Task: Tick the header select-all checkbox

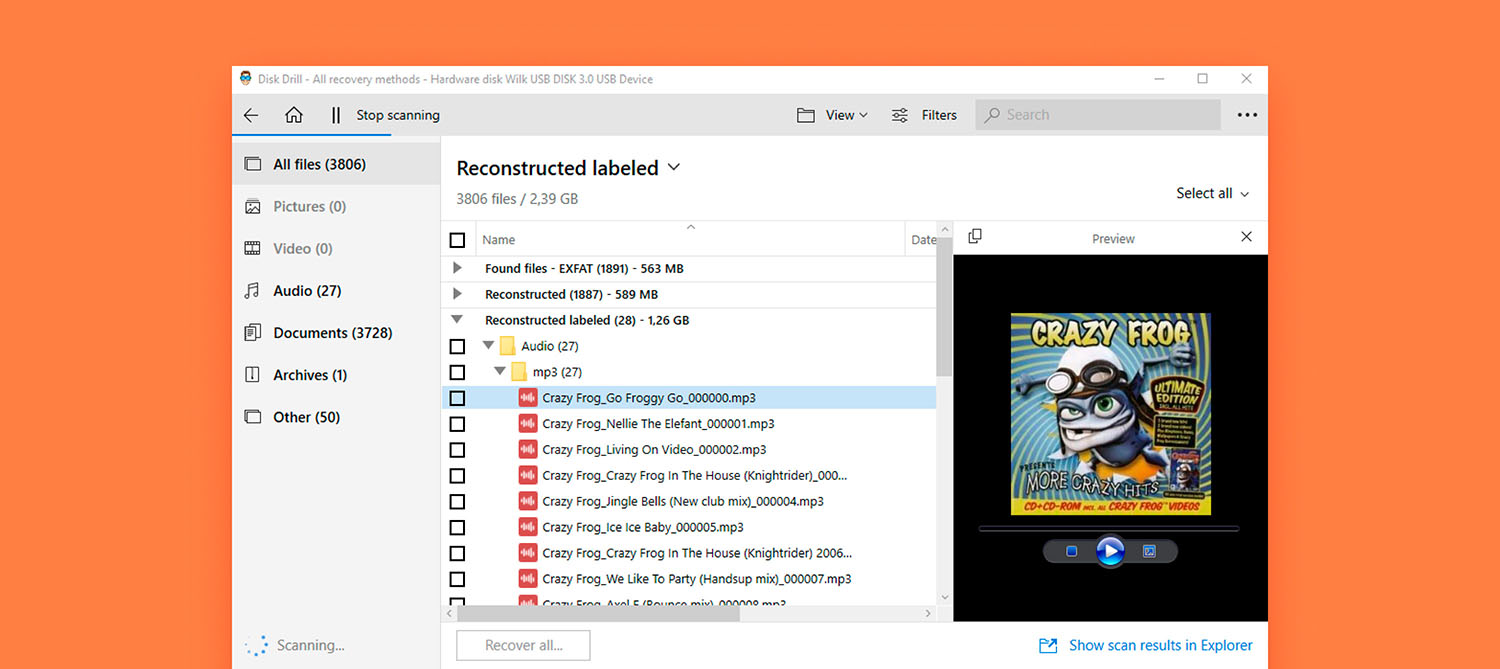Action: coord(457,240)
